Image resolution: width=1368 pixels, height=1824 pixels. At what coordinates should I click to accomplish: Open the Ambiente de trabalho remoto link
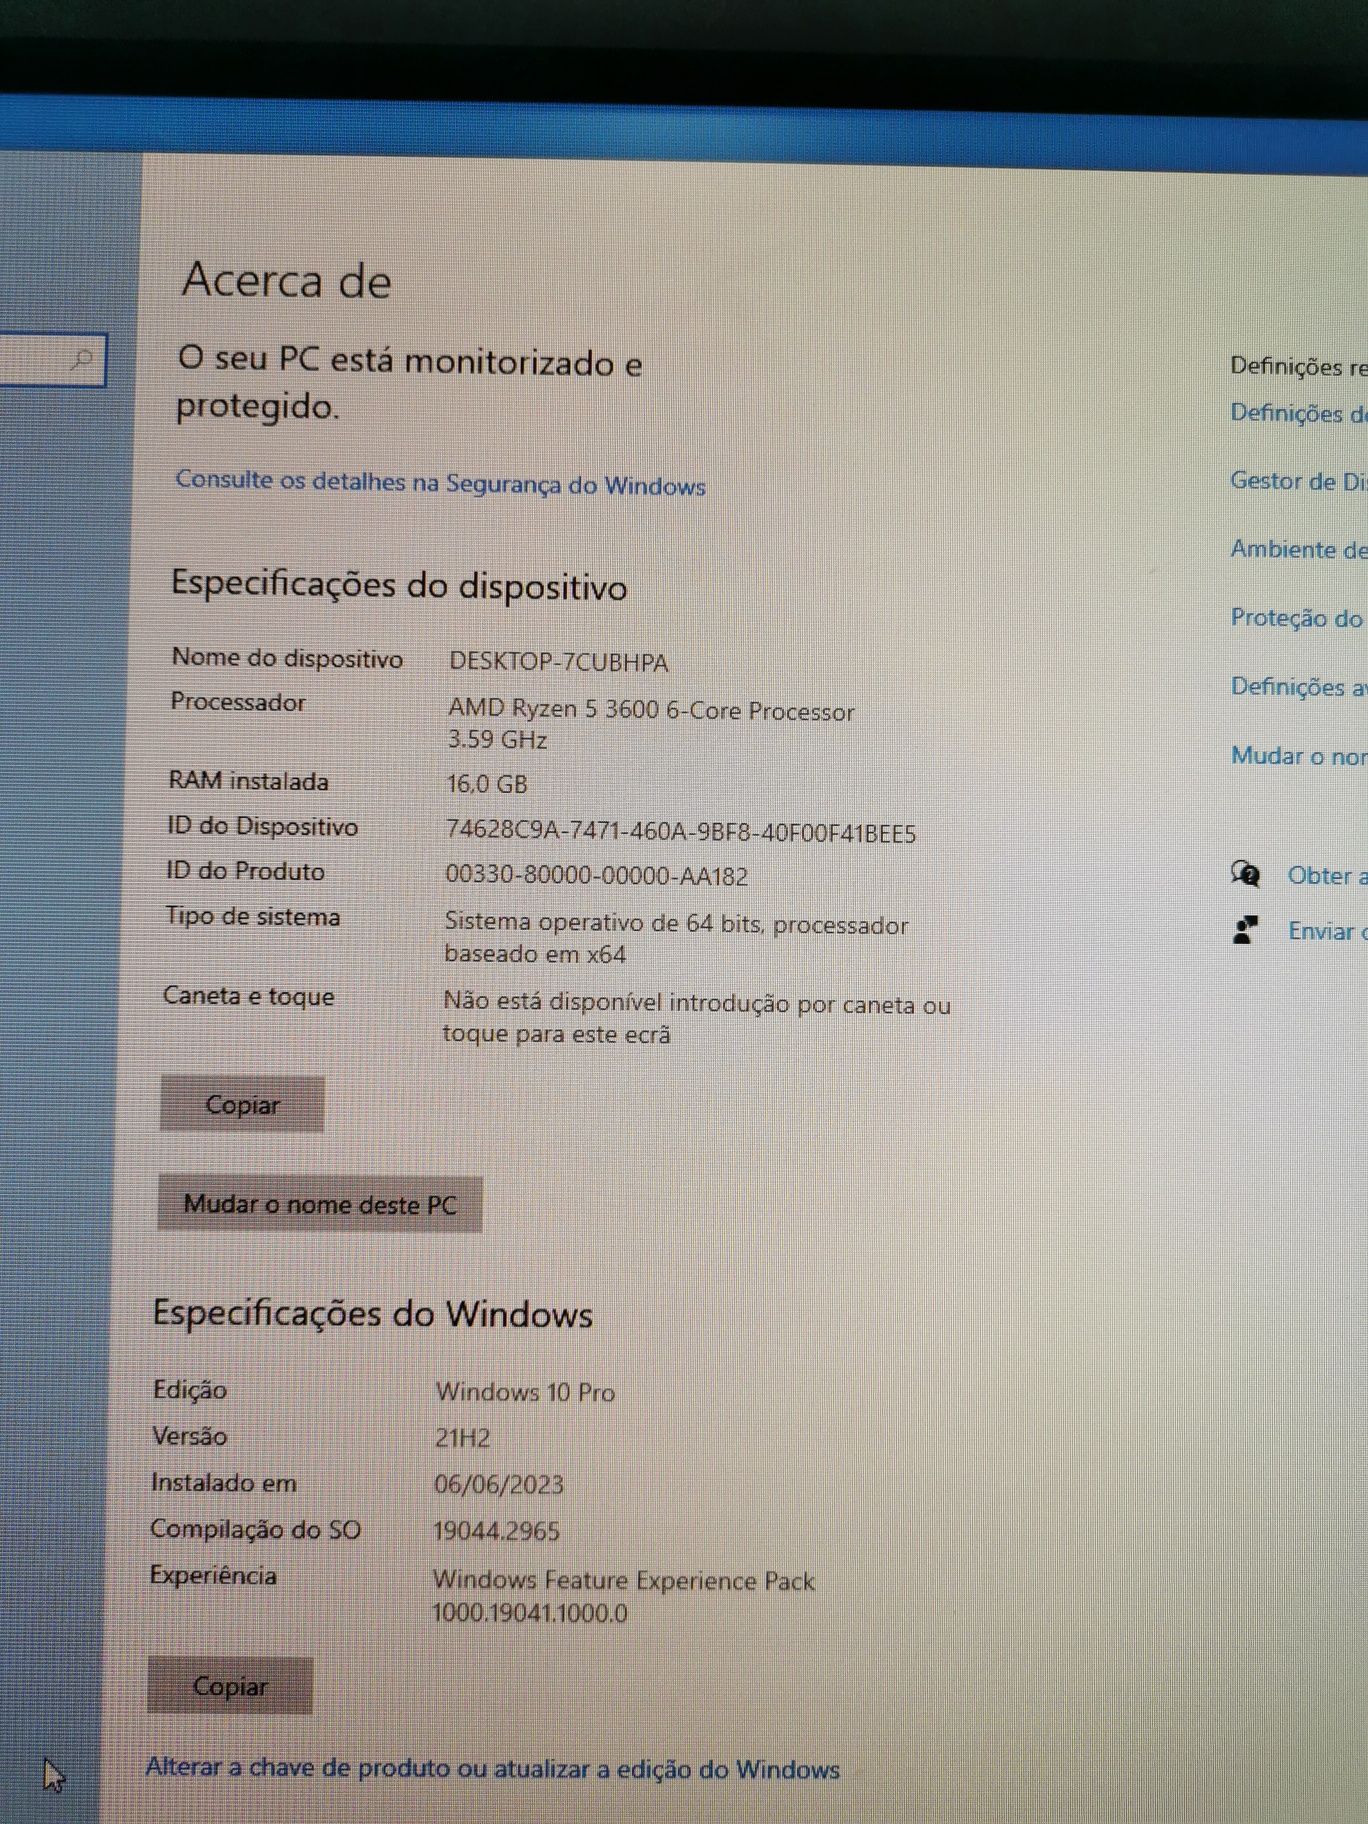pyautogui.click(x=1298, y=549)
